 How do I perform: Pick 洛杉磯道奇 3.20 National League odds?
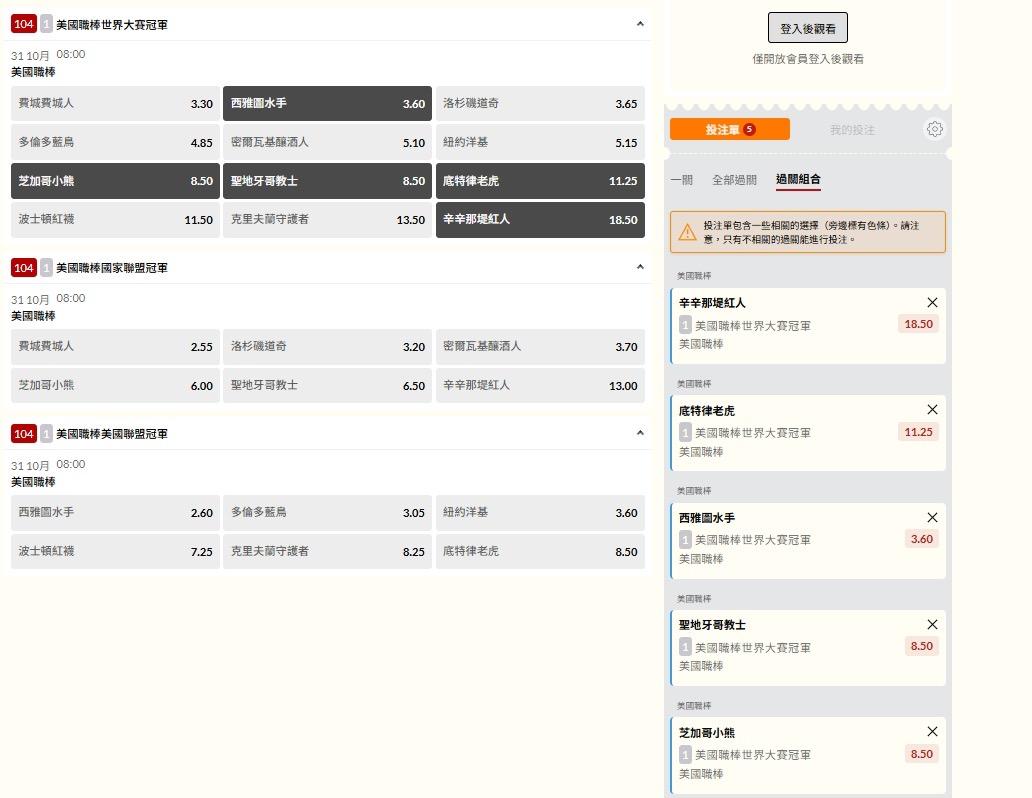(327, 347)
